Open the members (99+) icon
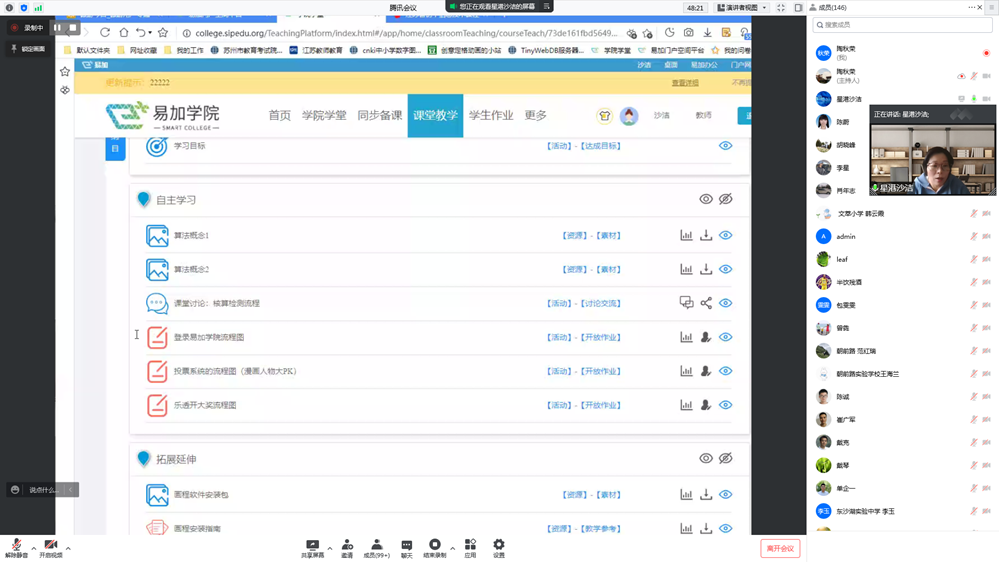The width and height of the screenshot is (999, 562). tap(377, 547)
